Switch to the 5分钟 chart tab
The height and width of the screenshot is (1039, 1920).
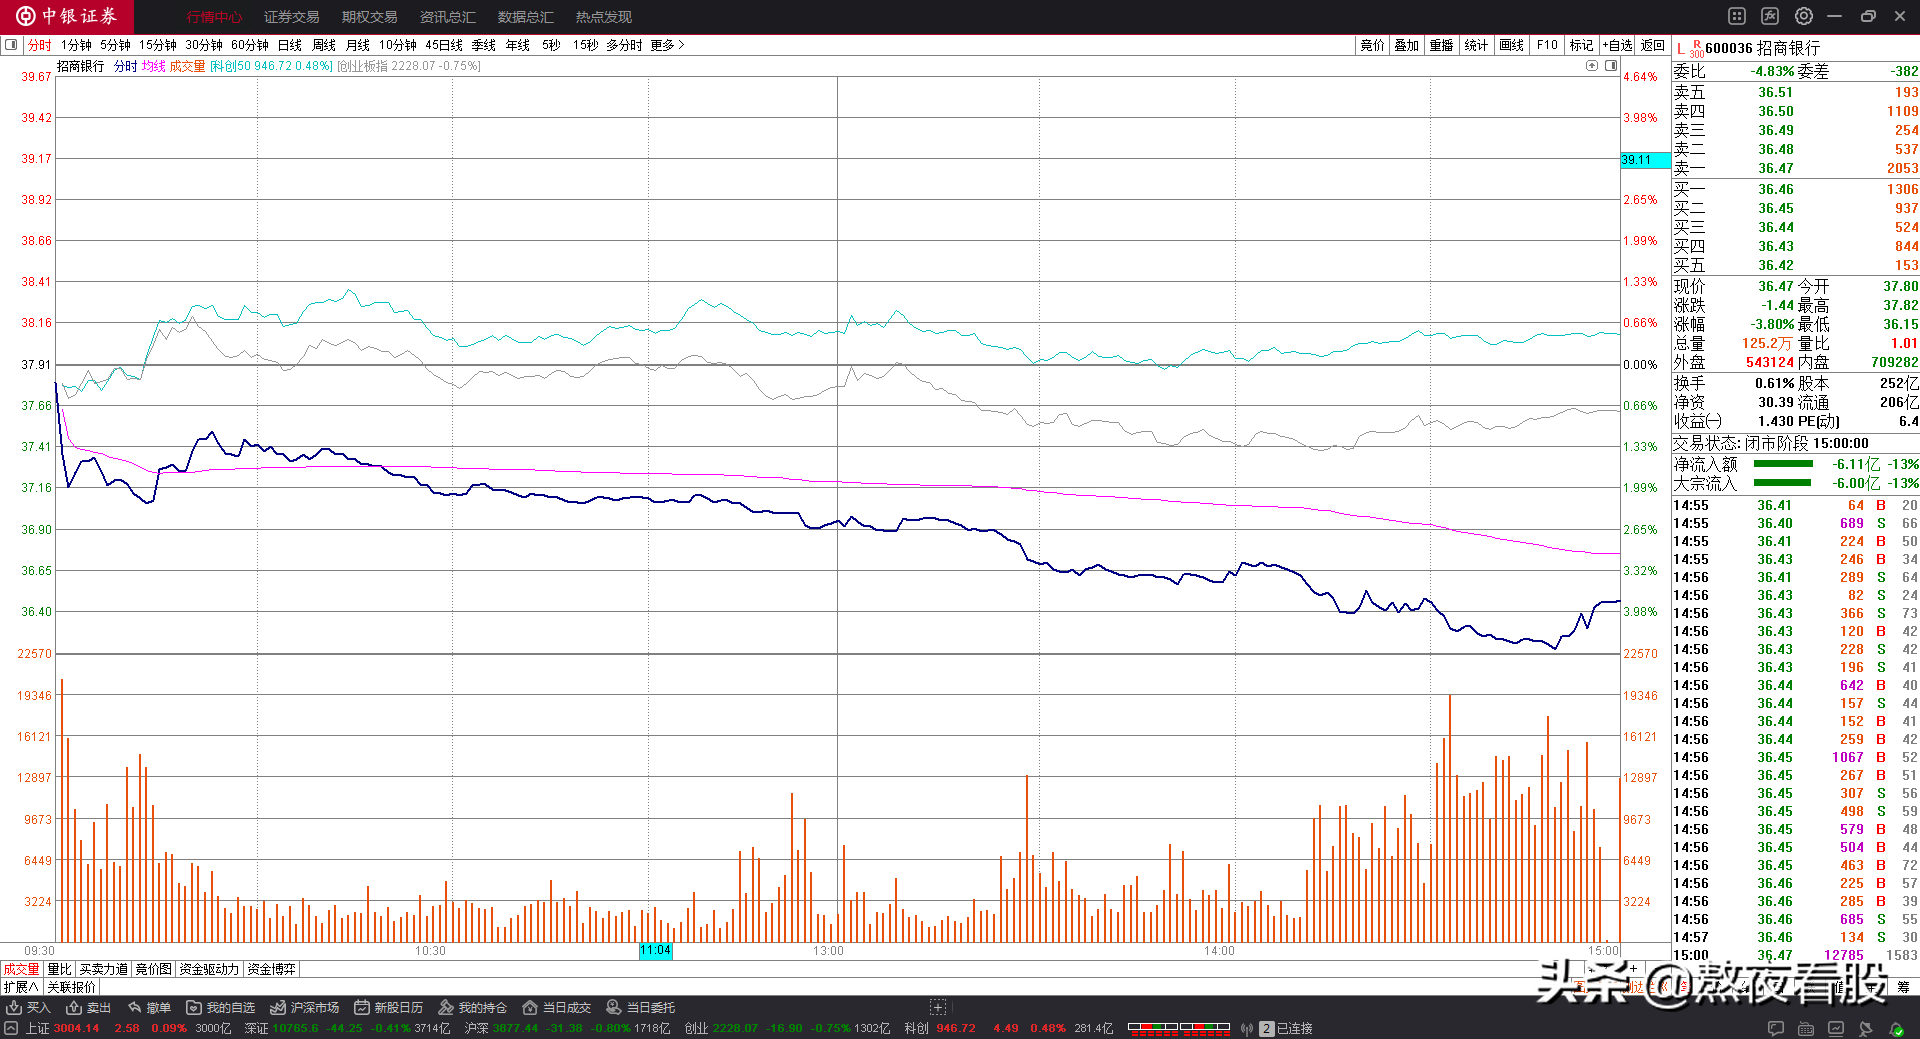(116, 45)
